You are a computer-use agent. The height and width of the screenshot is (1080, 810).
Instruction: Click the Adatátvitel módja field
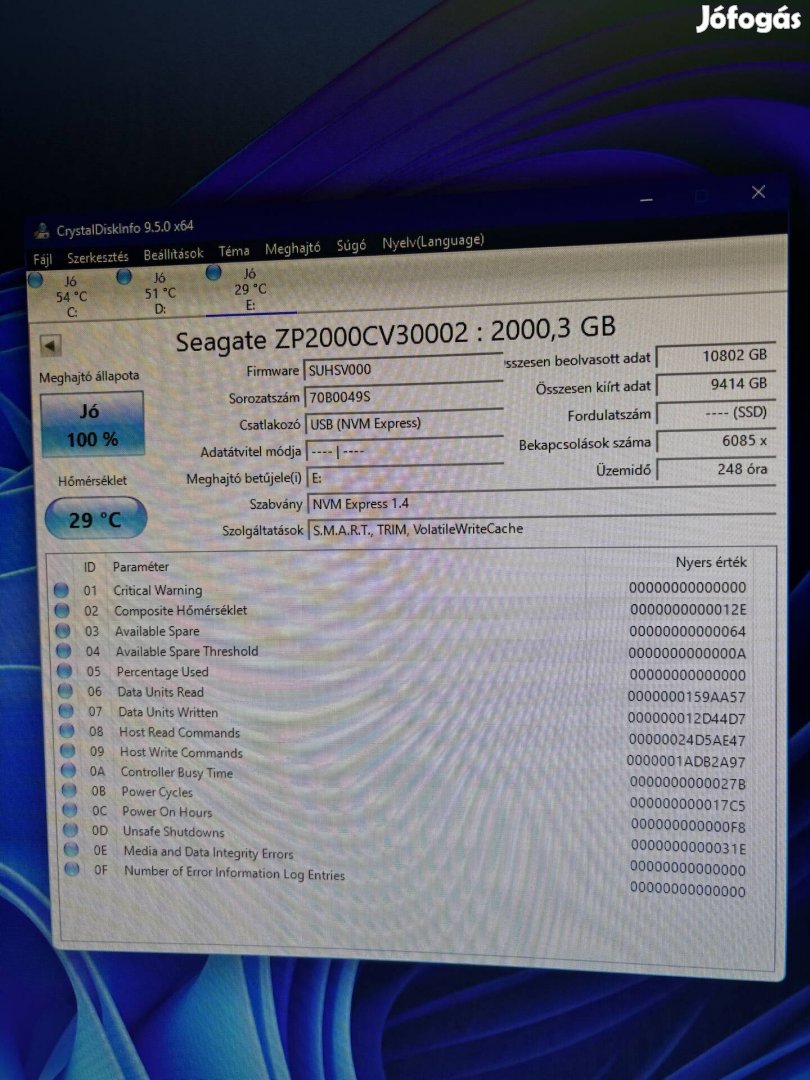pyautogui.click(x=405, y=450)
